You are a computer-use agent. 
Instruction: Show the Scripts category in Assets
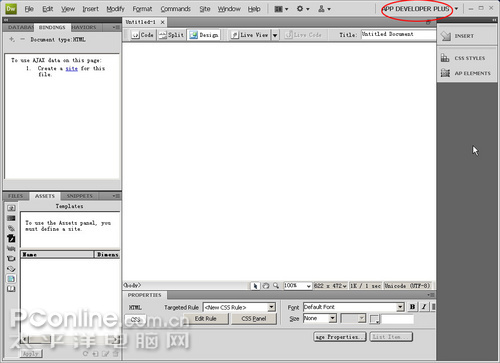tap(11, 269)
